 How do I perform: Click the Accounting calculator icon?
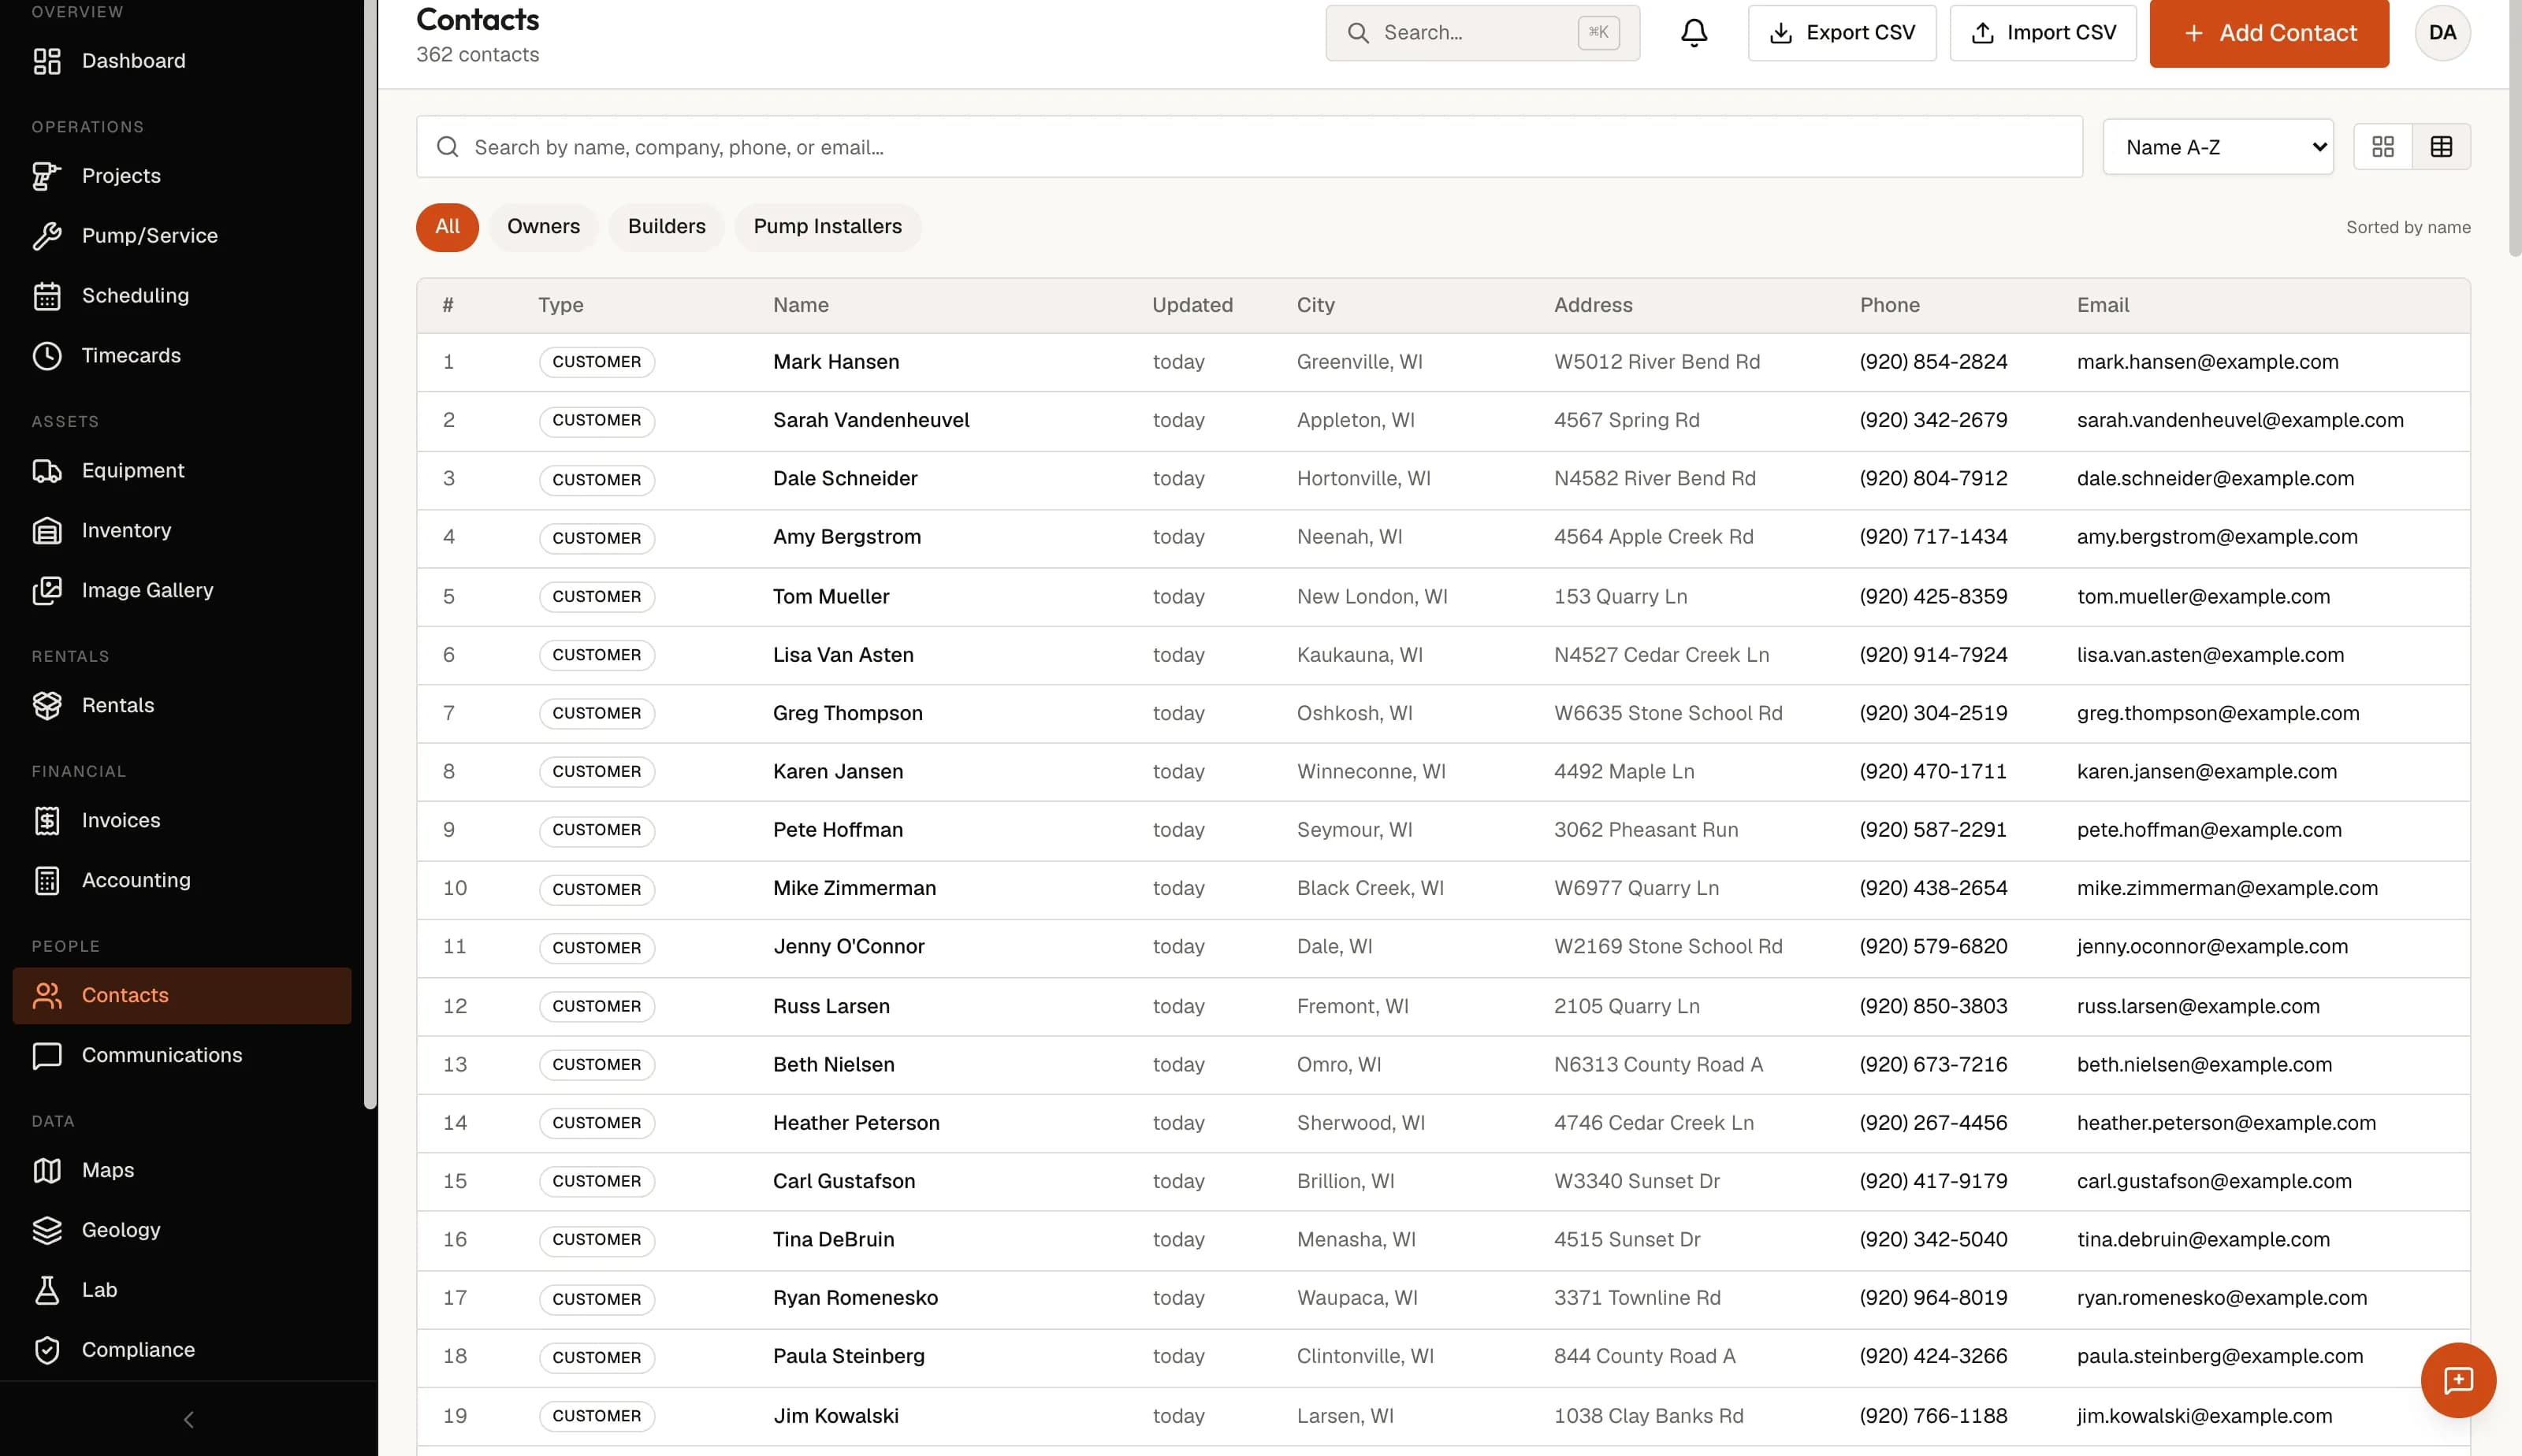click(47, 881)
